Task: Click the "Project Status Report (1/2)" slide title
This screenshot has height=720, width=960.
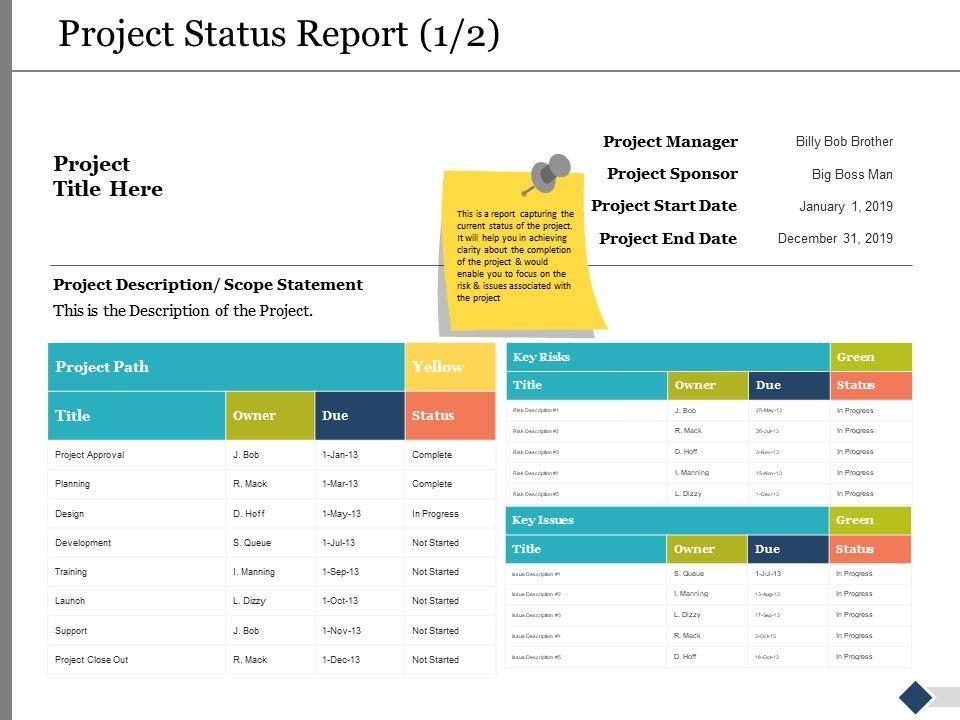Action: pos(279,34)
